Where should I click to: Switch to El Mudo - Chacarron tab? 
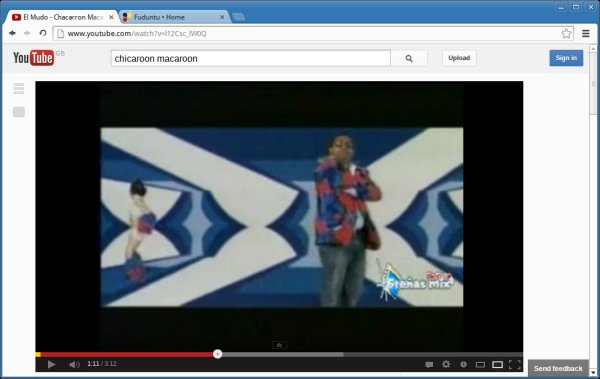(x=62, y=17)
